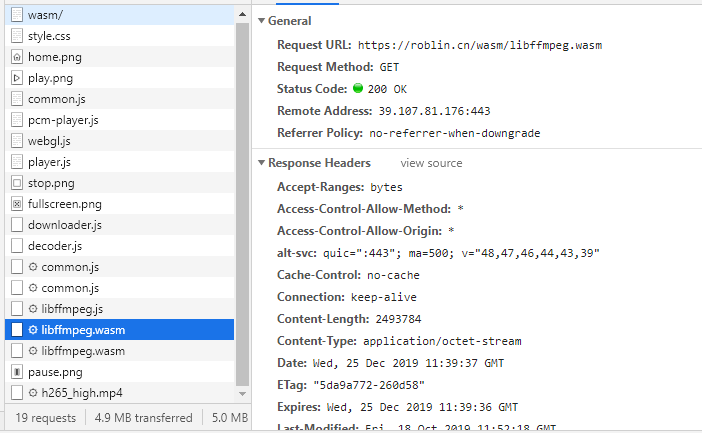This screenshot has height=433, width=702.
Task: Click the wasm/ document icon
Action: pyautogui.click(x=17, y=15)
